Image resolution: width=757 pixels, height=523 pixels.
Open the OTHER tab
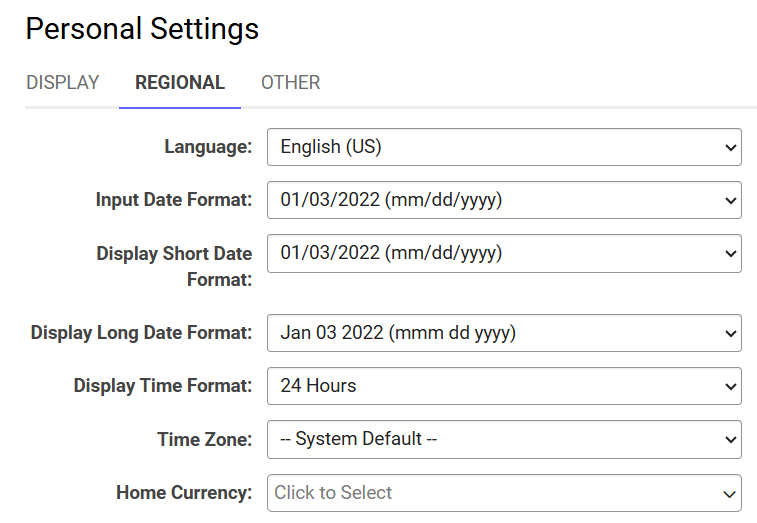pyautogui.click(x=291, y=83)
